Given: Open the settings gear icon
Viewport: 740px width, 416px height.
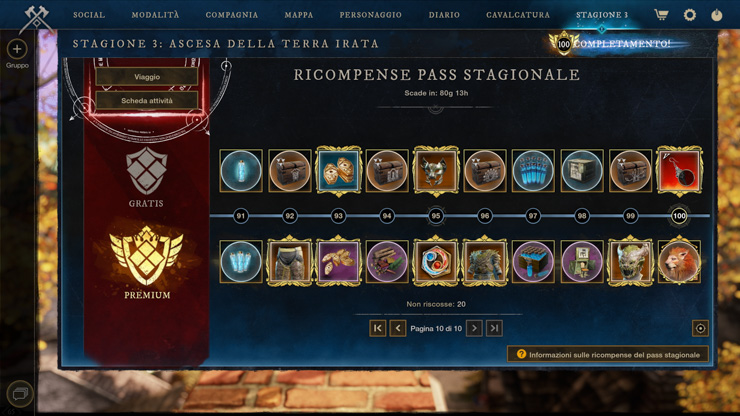Looking at the screenshot, I should coord(690,15).
